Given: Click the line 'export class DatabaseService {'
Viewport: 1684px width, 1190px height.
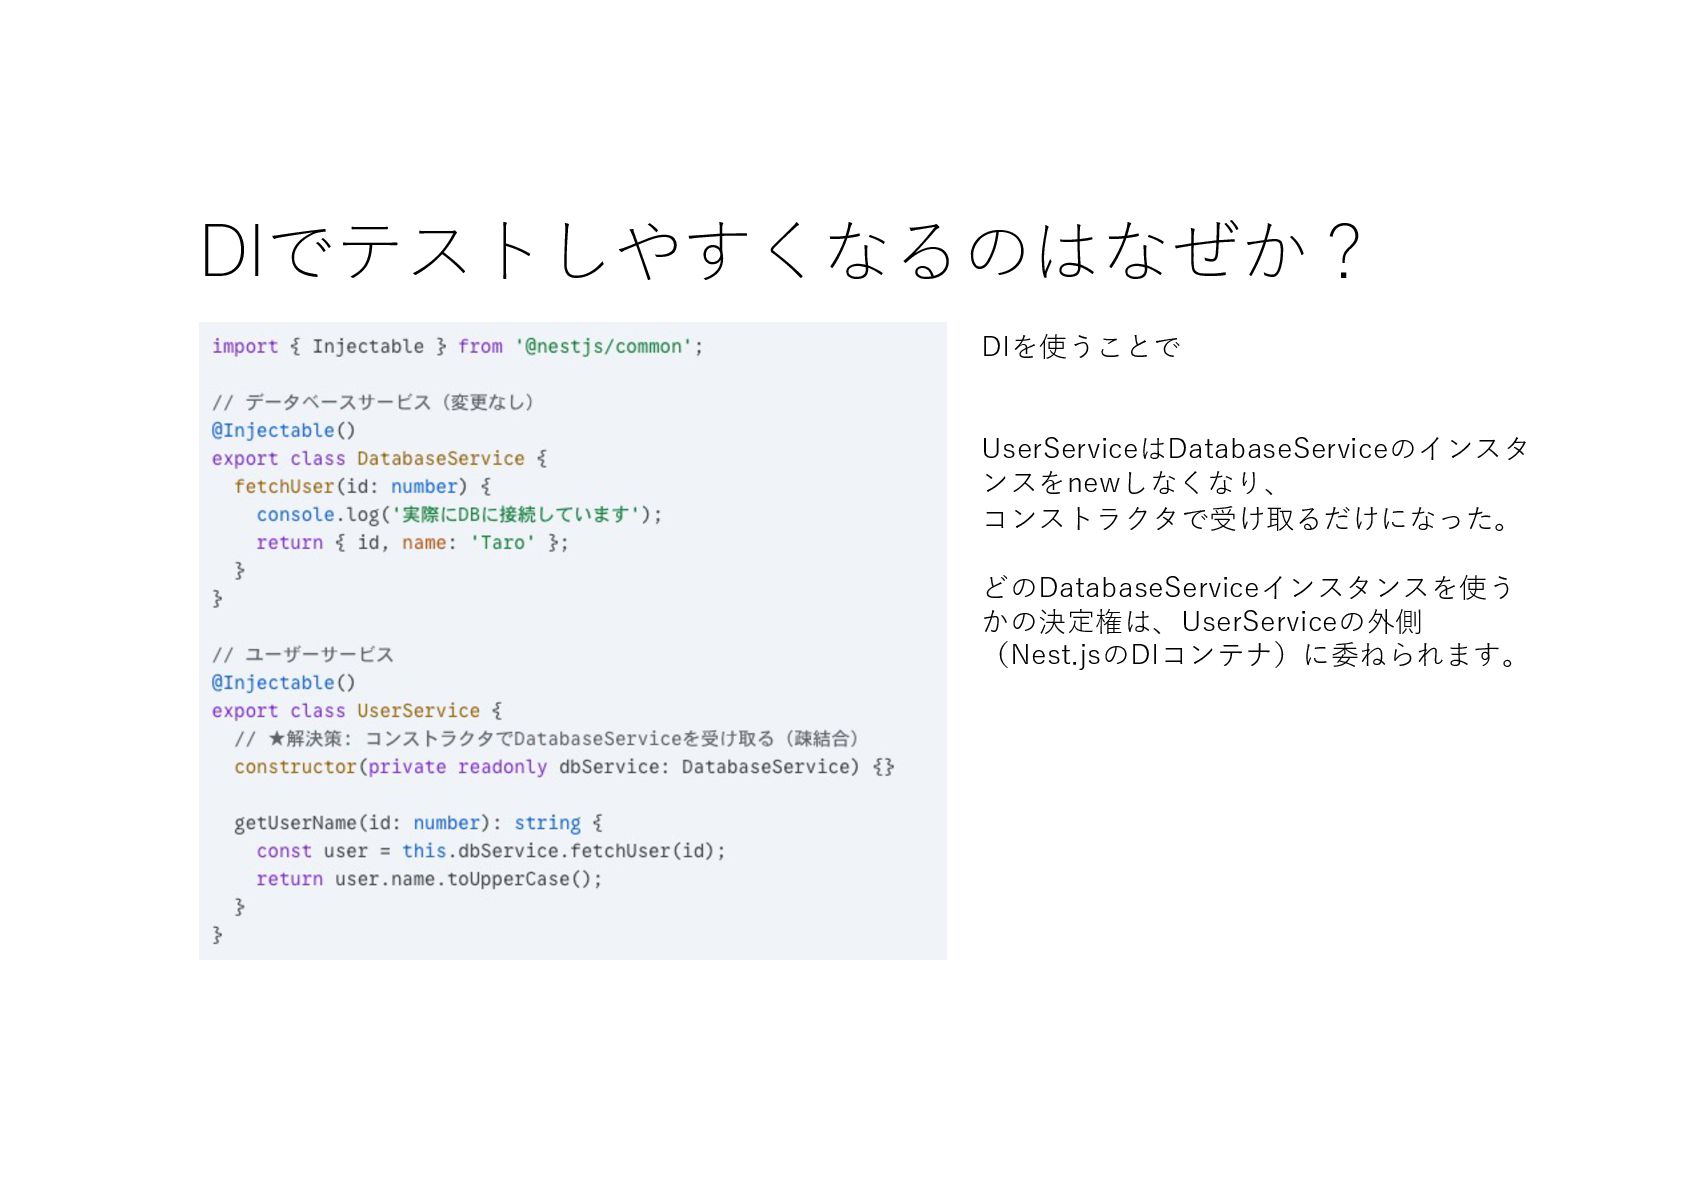Looking at the screenshot, I should click(379, 458).
